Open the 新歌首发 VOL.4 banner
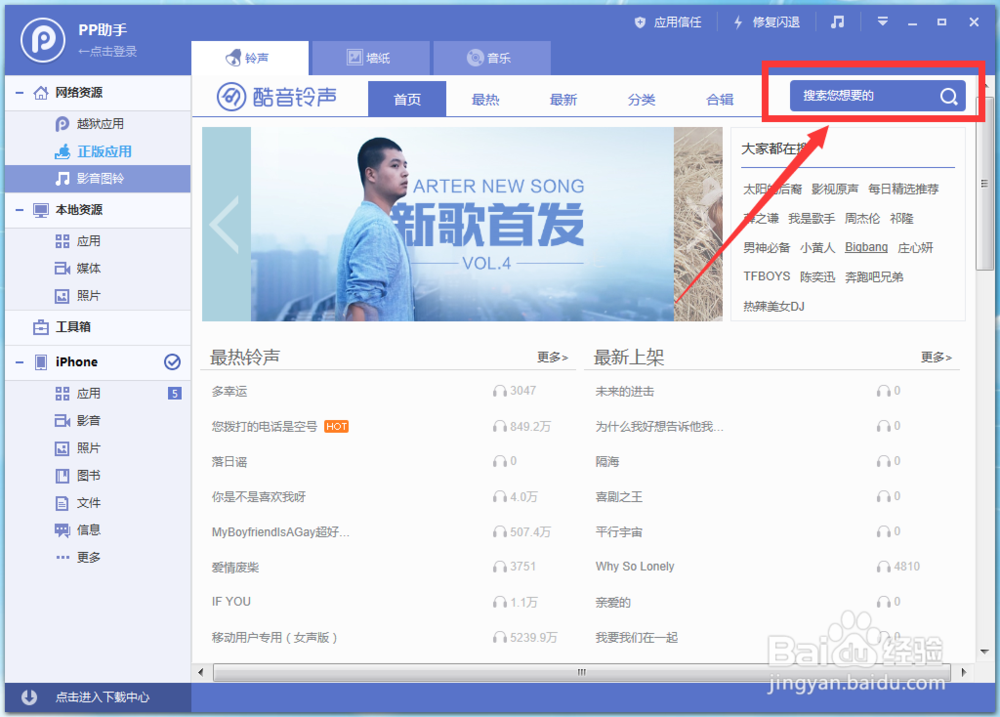 (x=462, y=224)
